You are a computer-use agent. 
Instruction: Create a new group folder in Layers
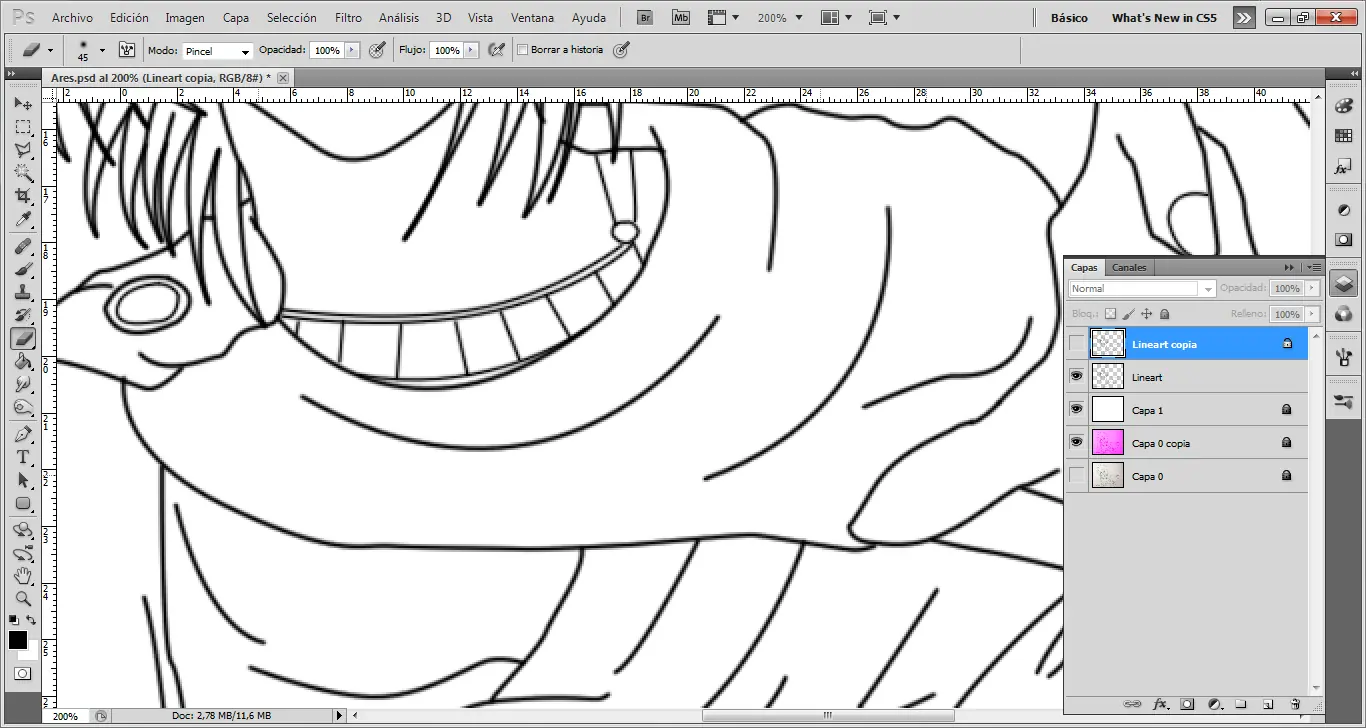point(1240,704)
